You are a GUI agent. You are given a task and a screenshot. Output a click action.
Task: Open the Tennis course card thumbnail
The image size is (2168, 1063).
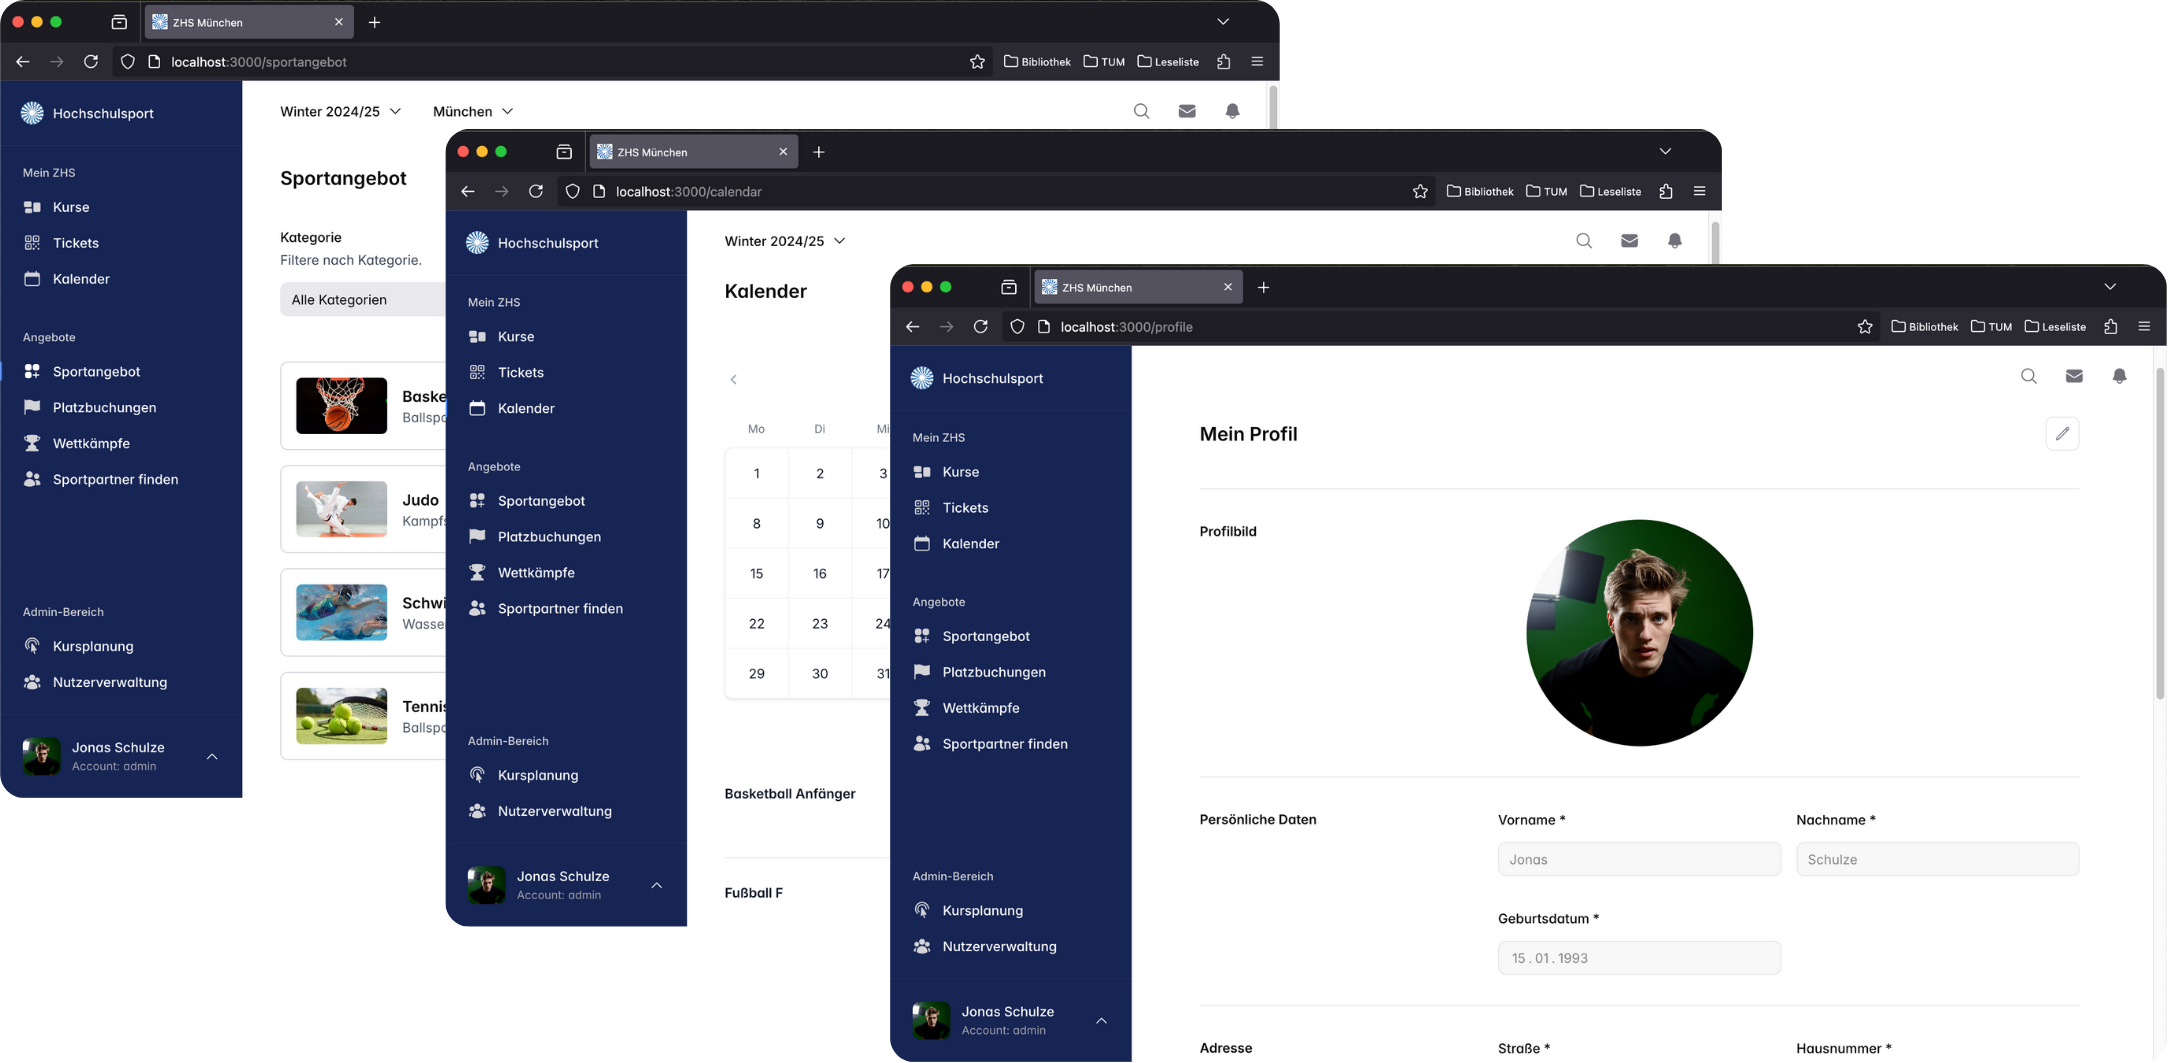tap(341, 716)
